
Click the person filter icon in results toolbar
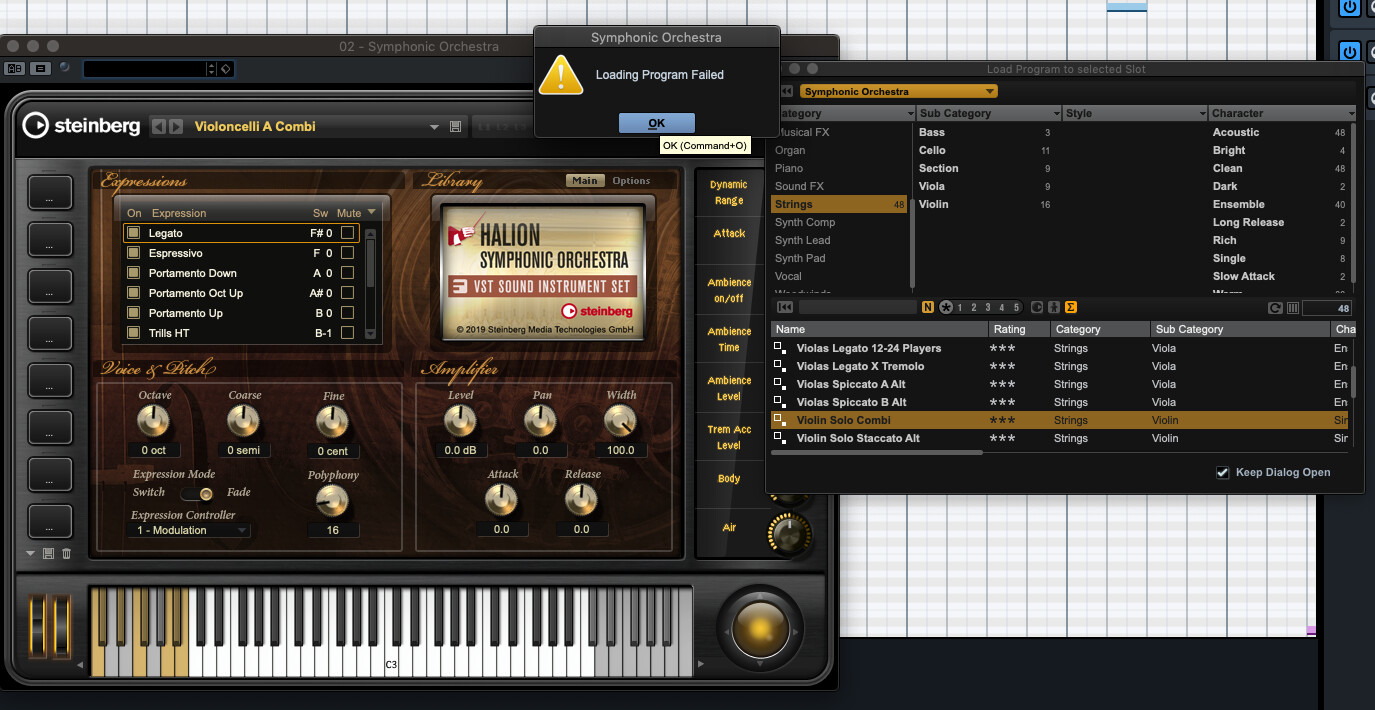(1053, 307)
